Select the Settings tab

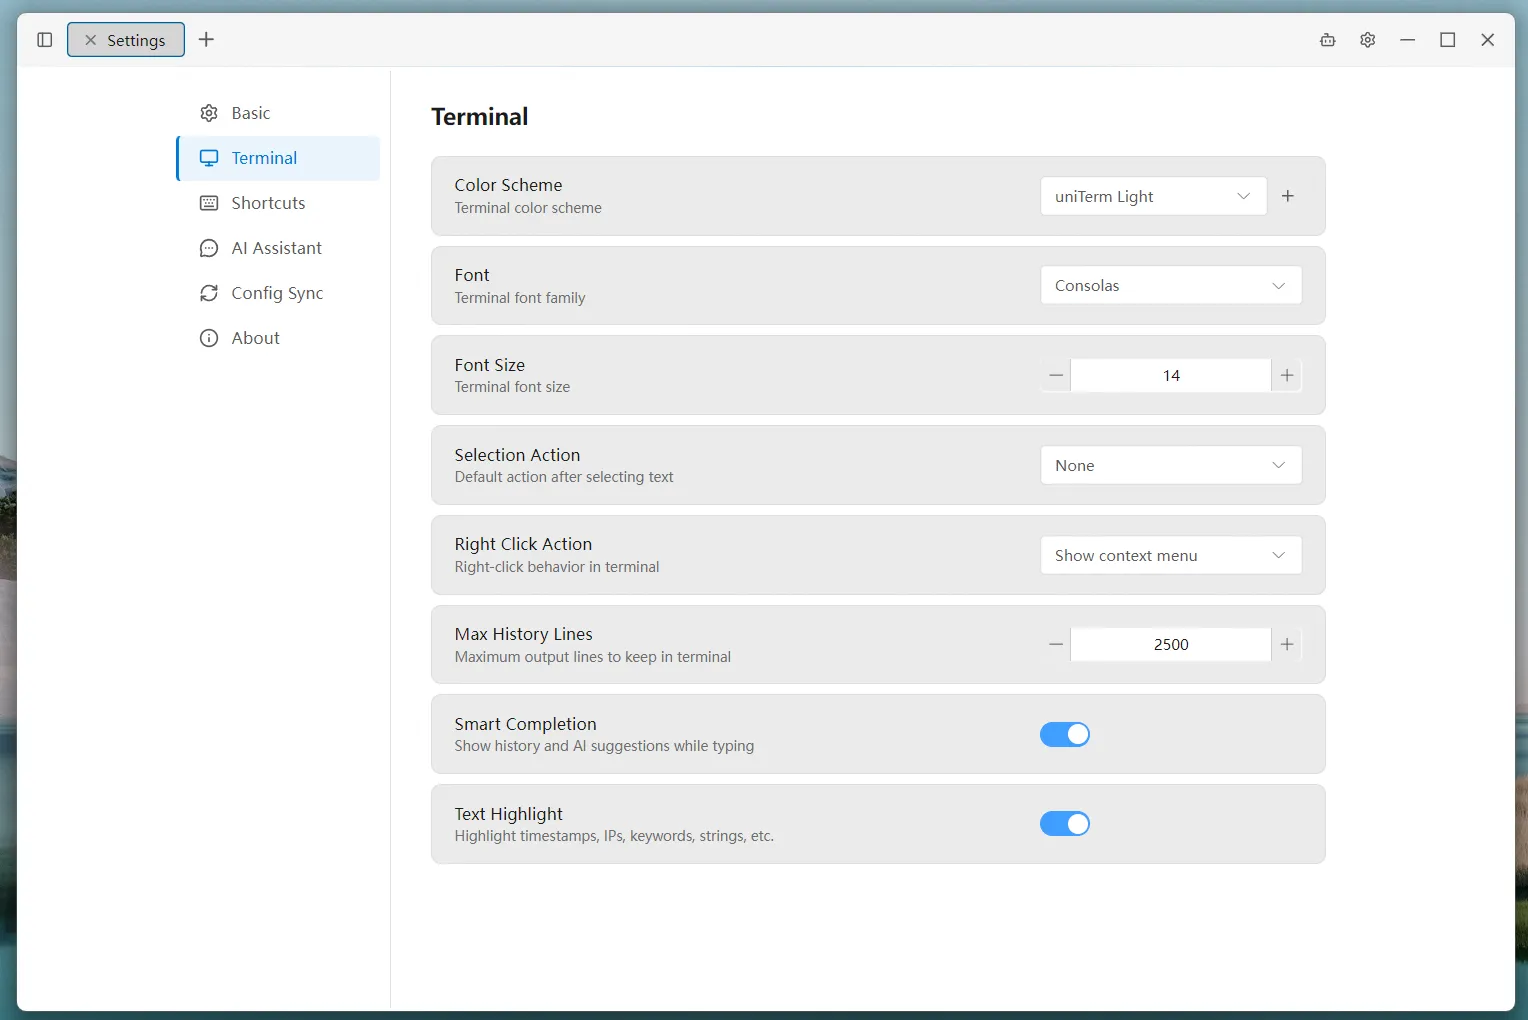126,40
